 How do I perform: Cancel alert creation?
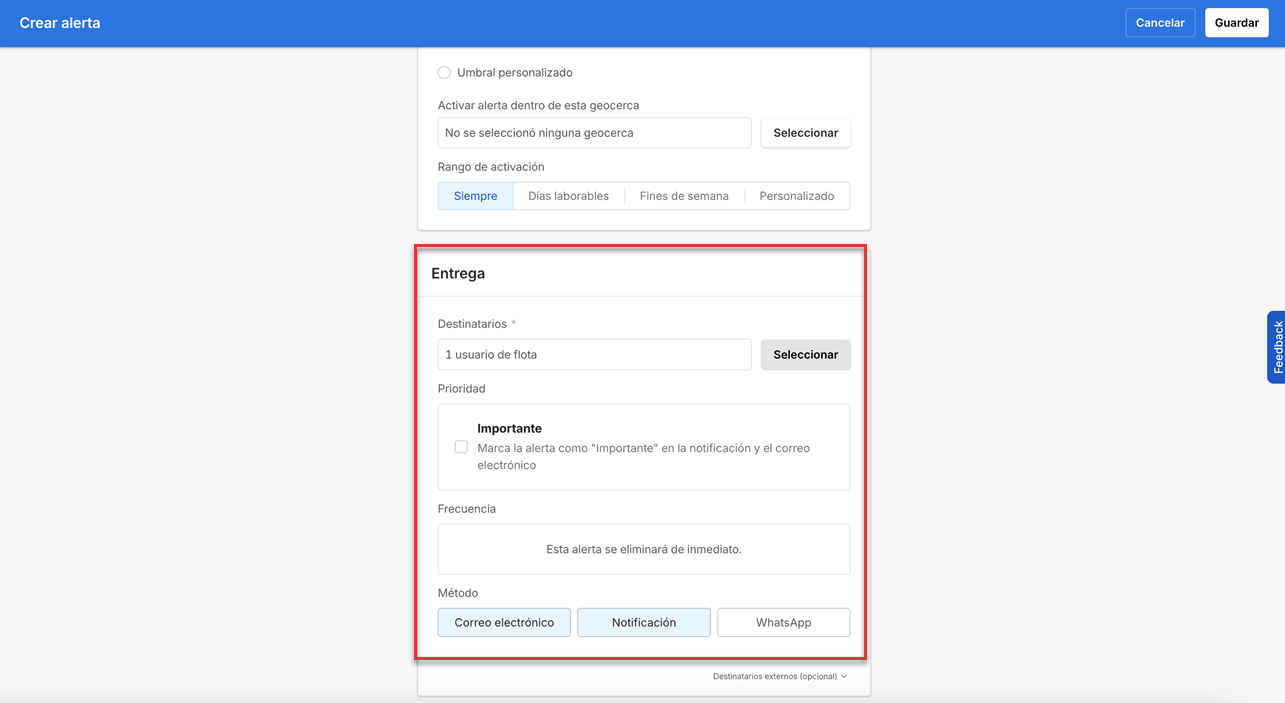coord(1160,22)
